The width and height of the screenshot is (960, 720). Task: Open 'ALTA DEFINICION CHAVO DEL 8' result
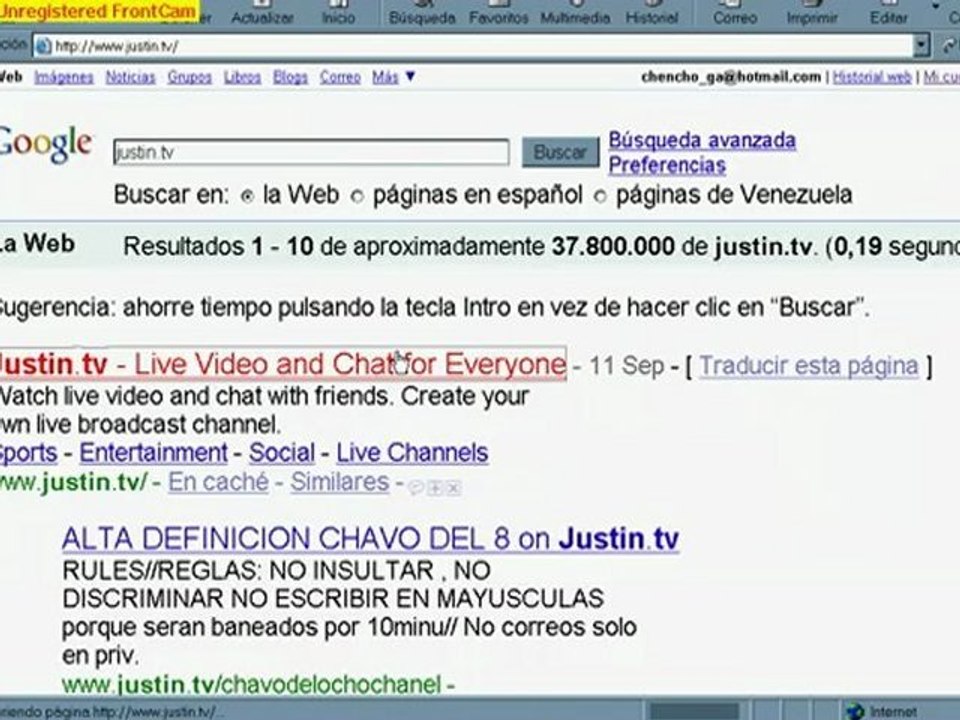click(x=370, y=539)
